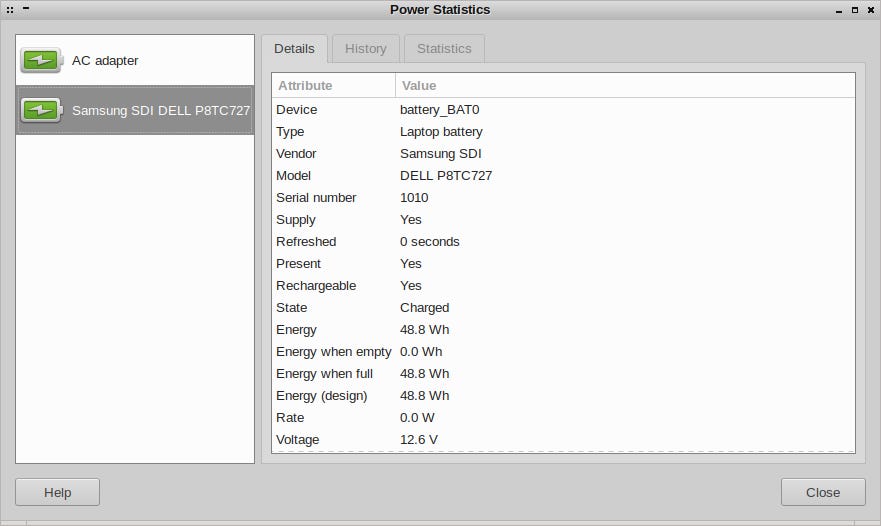The height and width of the screenshot is (526, 881).
Task: Click the Laptop battery value
Action: [441, 132]
